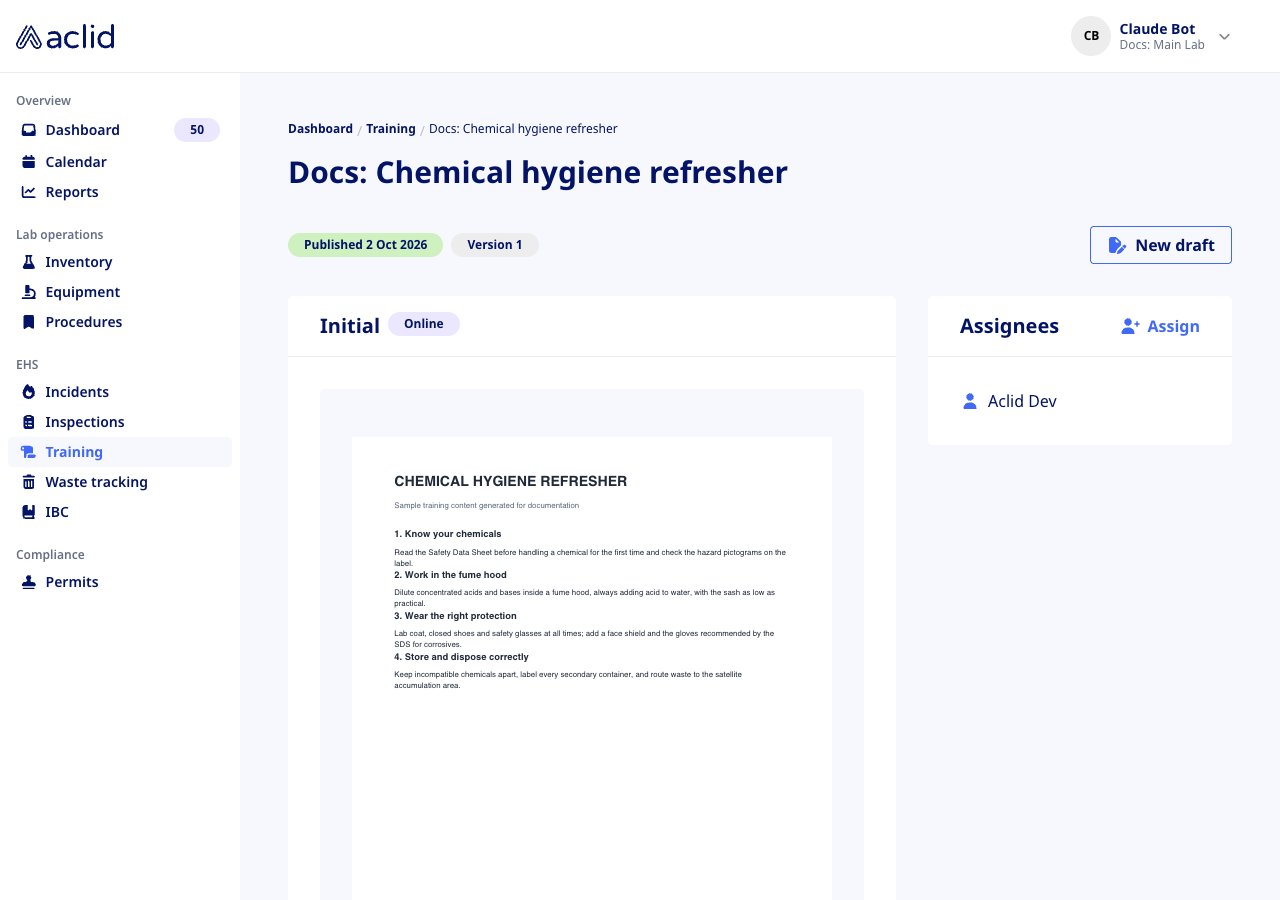Open the IBC page

click(120, 512)
